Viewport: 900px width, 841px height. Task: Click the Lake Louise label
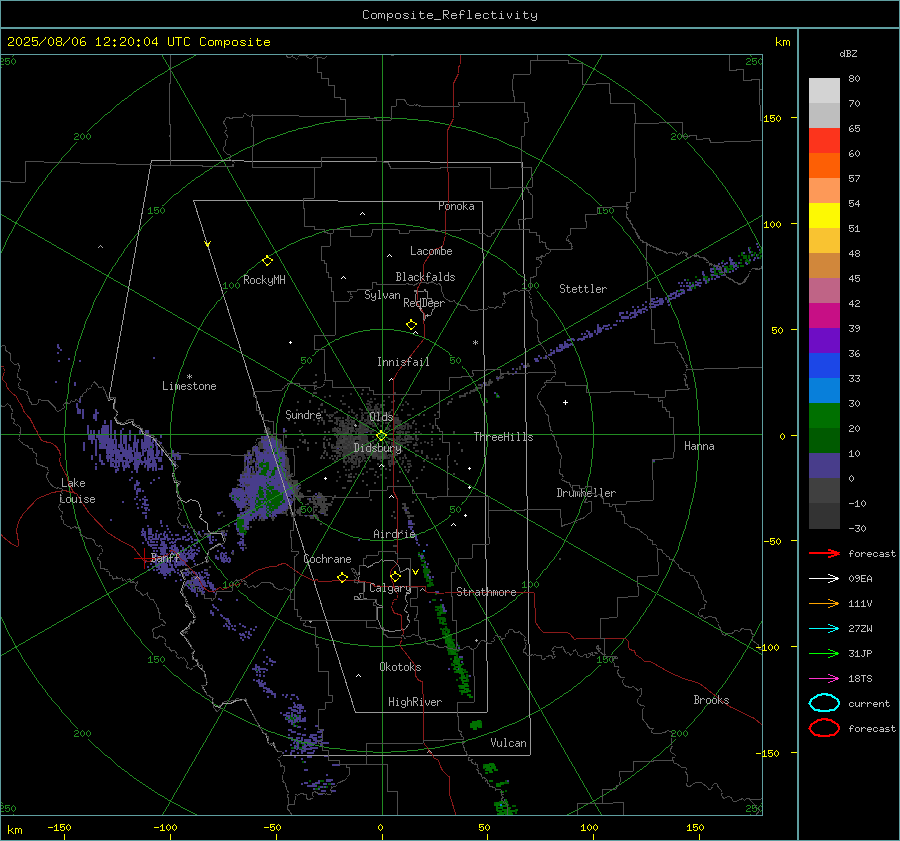(x=77, y=491)
